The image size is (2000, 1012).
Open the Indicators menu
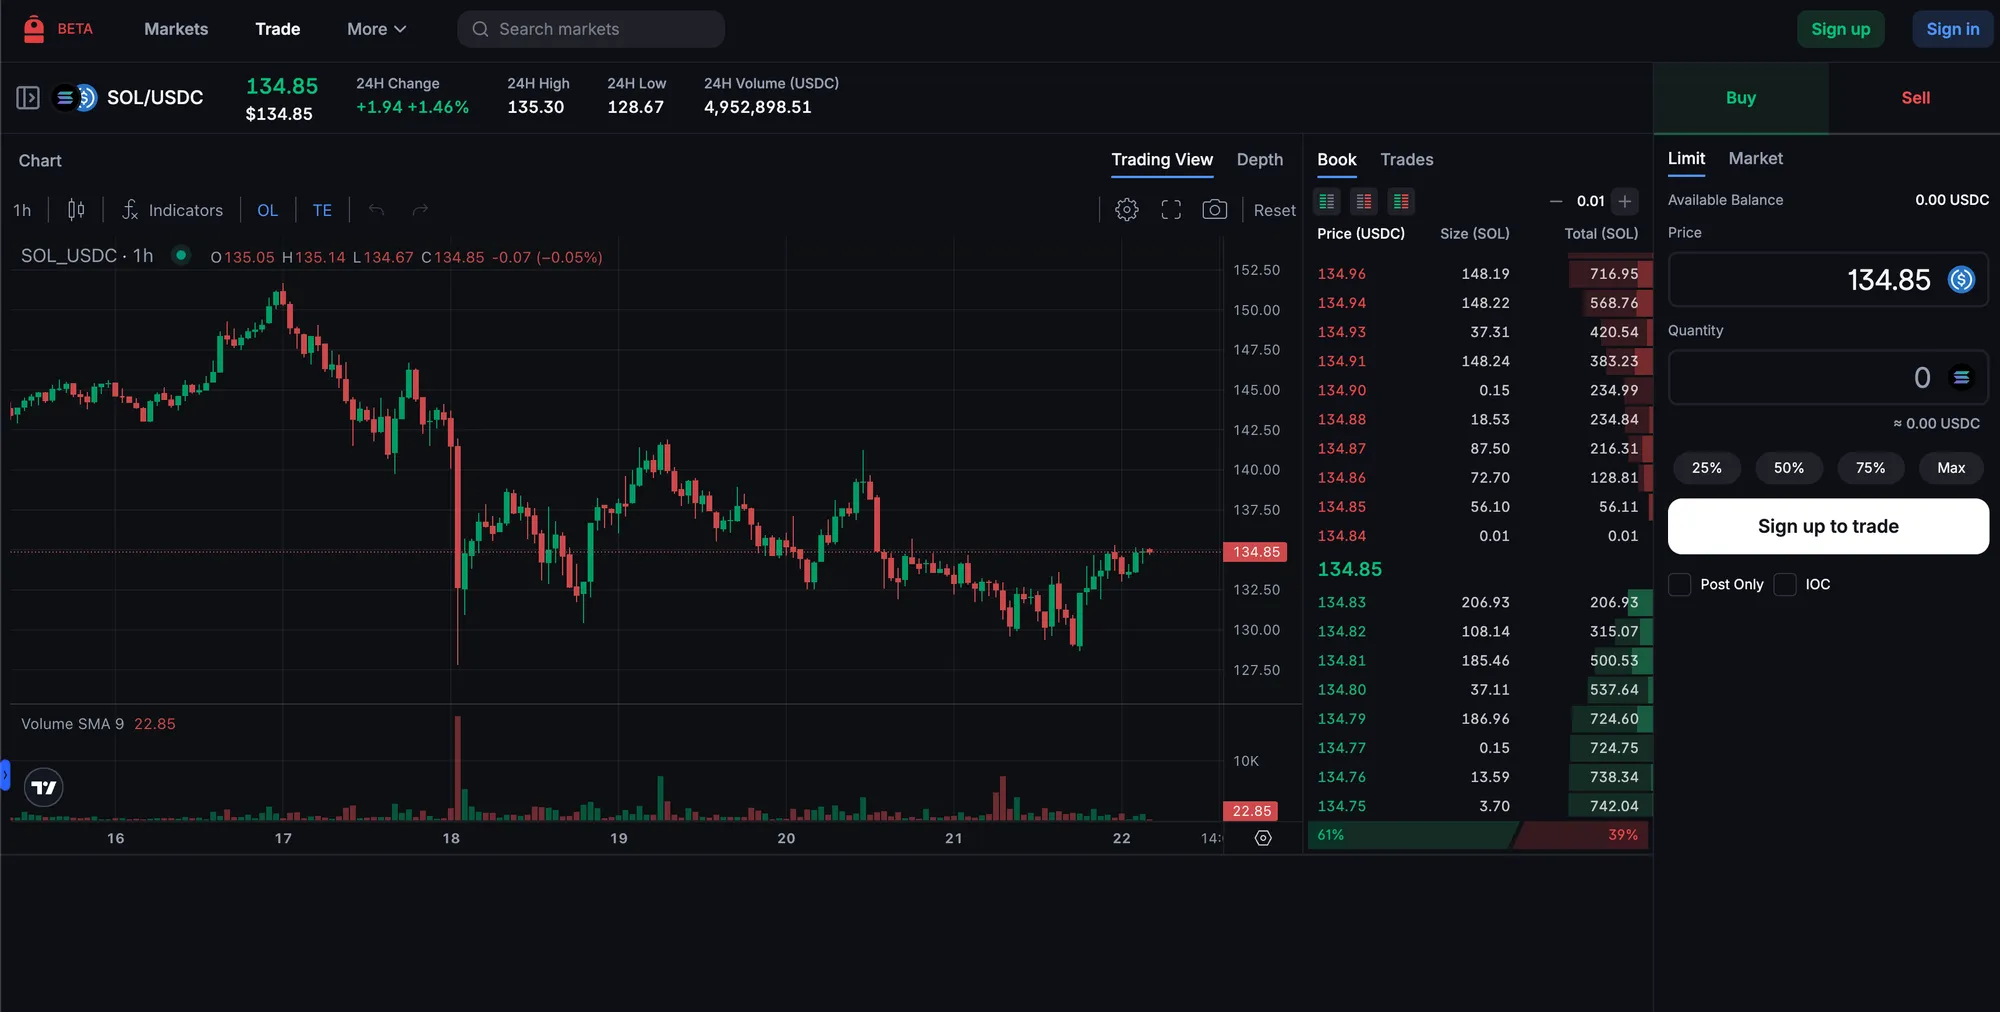pos(172,210)
